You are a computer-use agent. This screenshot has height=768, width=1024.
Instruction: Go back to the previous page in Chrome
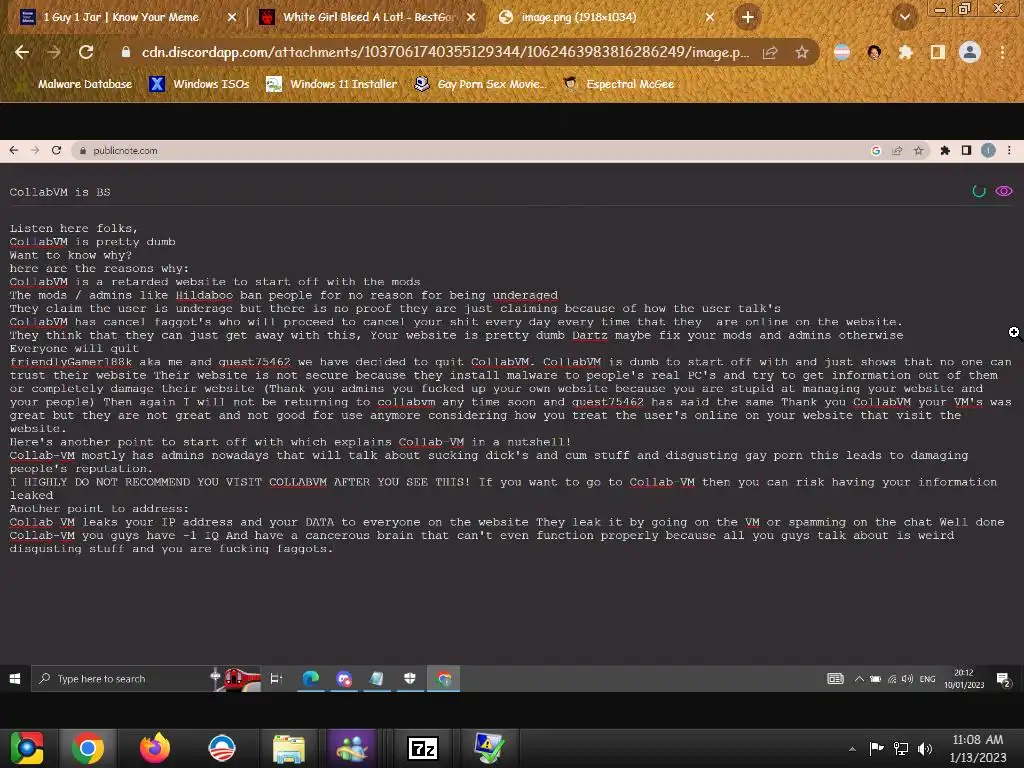click(22, 52)
